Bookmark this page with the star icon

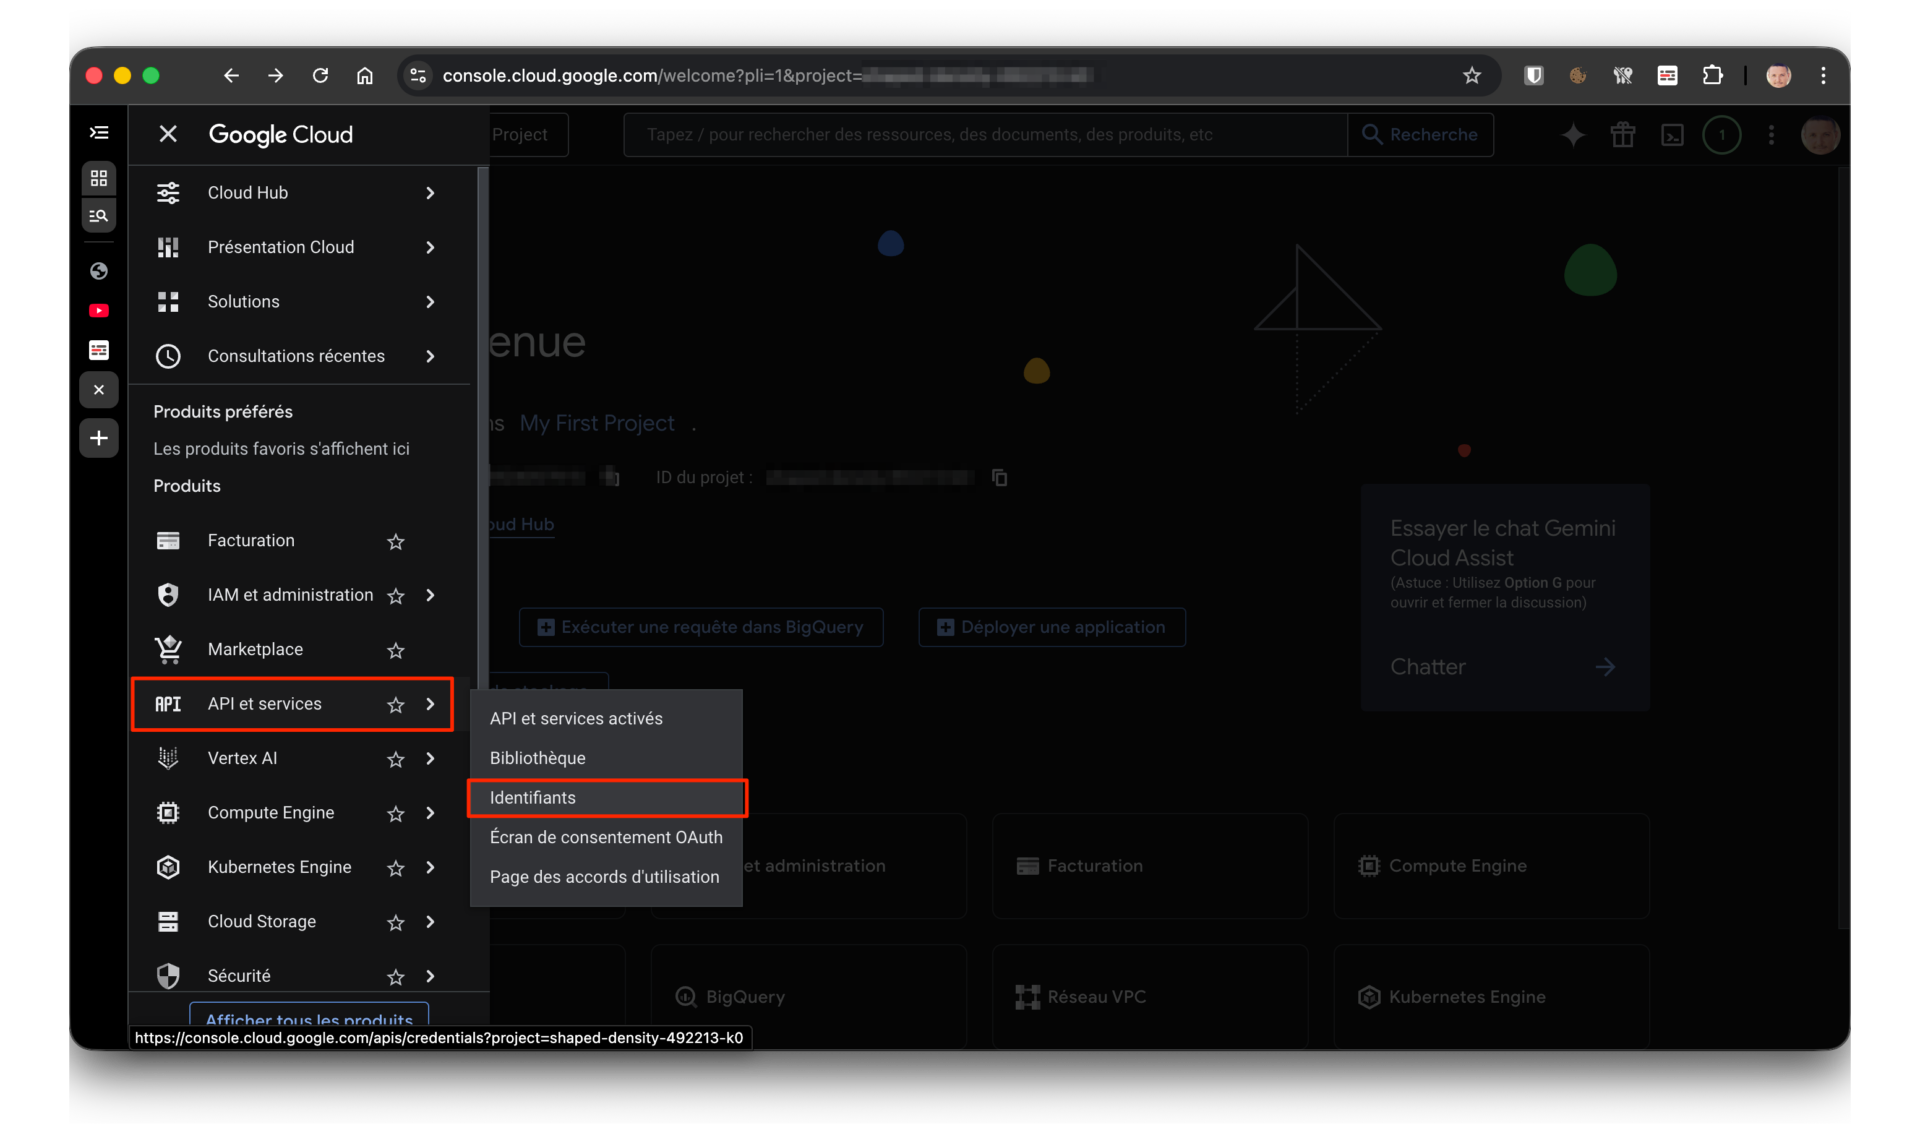[1472, 76]
